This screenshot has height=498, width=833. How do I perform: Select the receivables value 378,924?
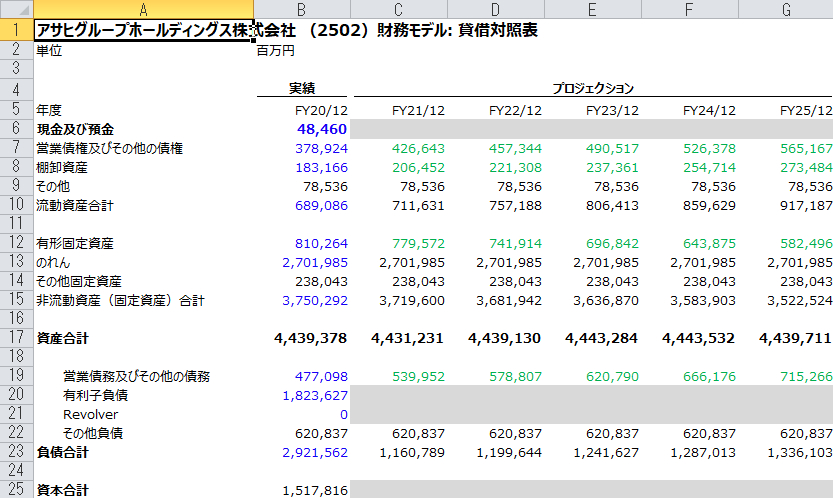(321, 148)
